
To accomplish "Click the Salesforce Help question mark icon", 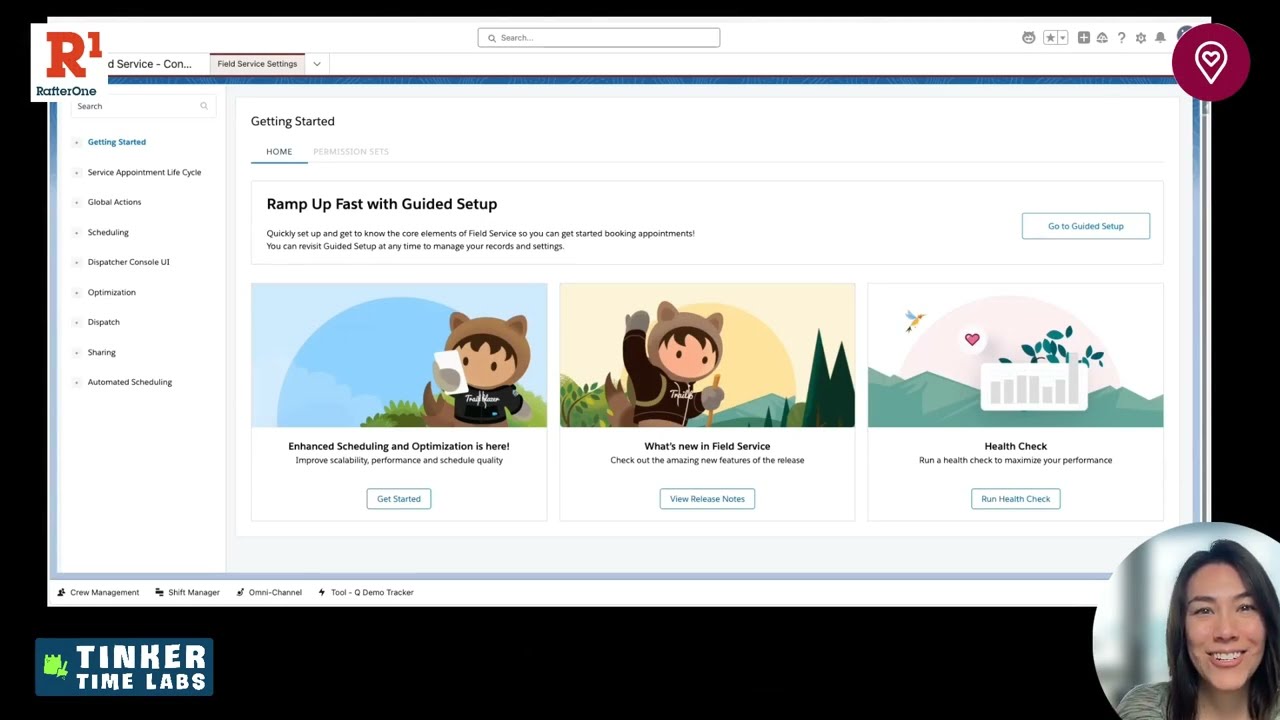I will coord(1122,37).
